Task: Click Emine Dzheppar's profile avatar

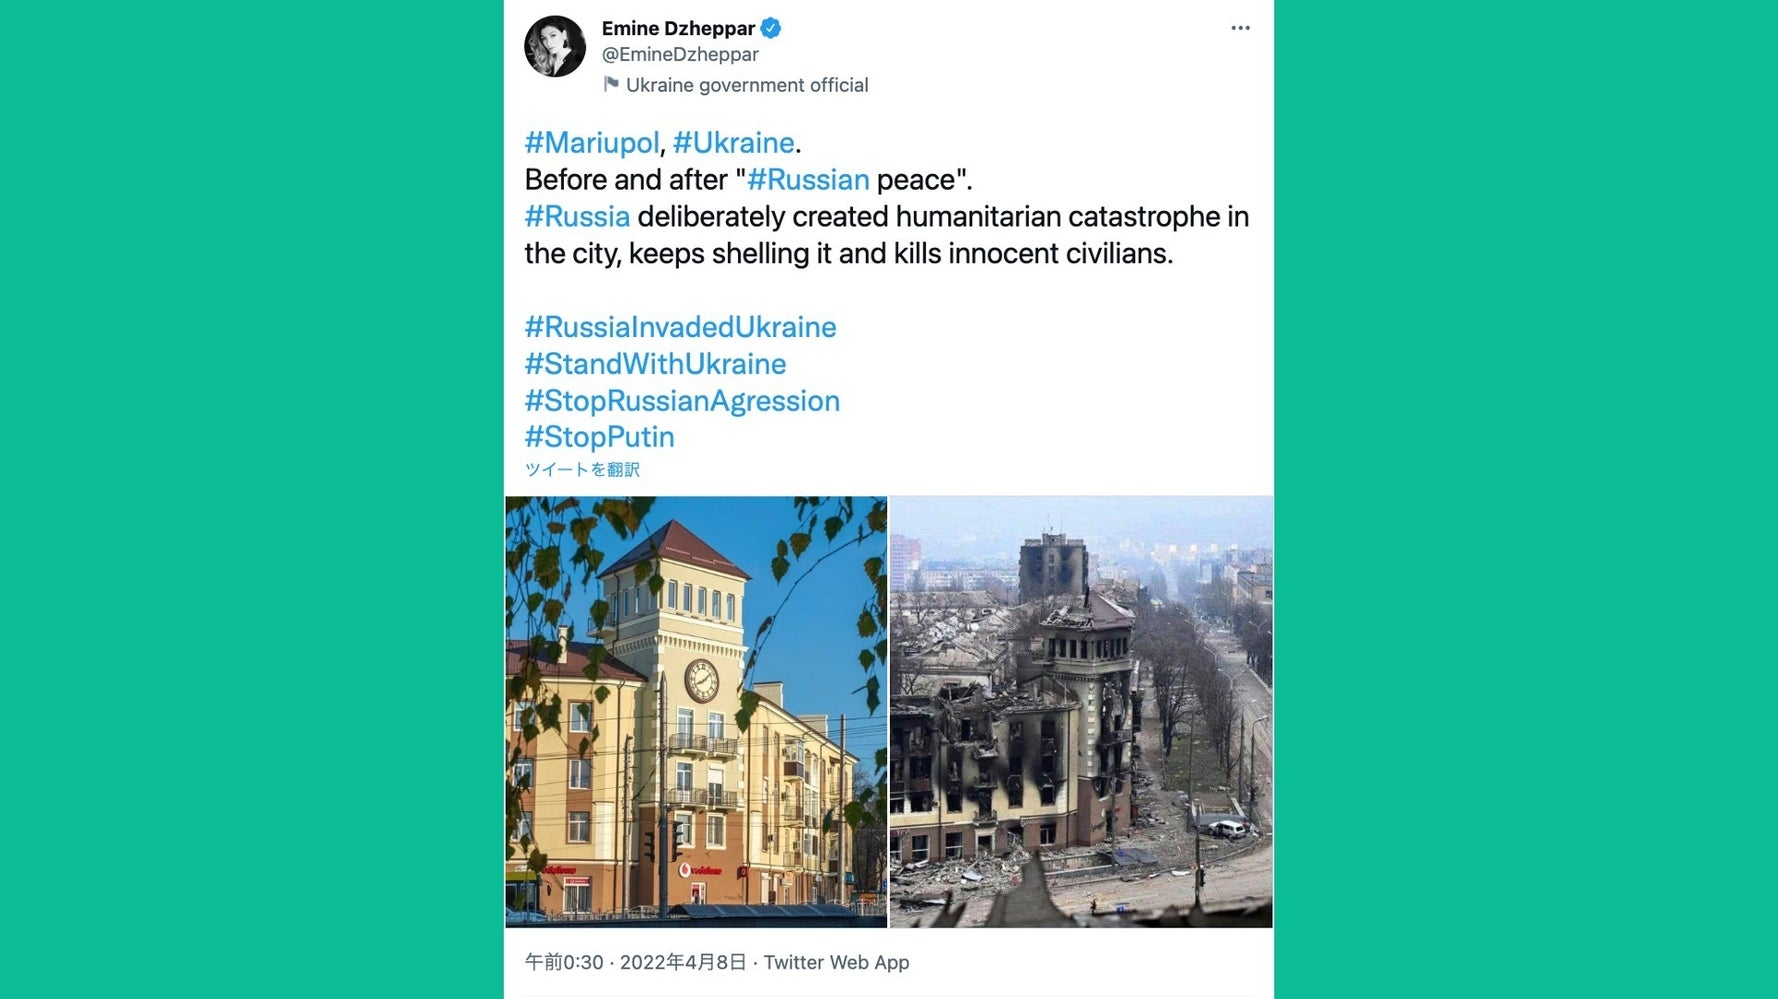Action: coord(555,46)
